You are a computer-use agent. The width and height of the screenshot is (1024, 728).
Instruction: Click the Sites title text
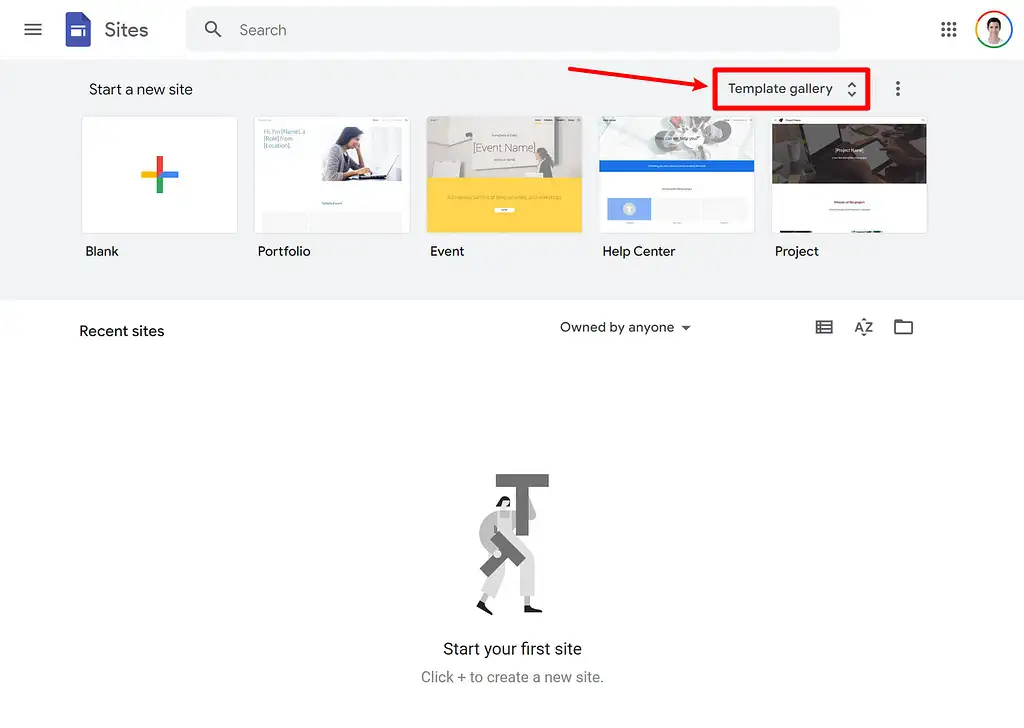[x=126, y=30]
